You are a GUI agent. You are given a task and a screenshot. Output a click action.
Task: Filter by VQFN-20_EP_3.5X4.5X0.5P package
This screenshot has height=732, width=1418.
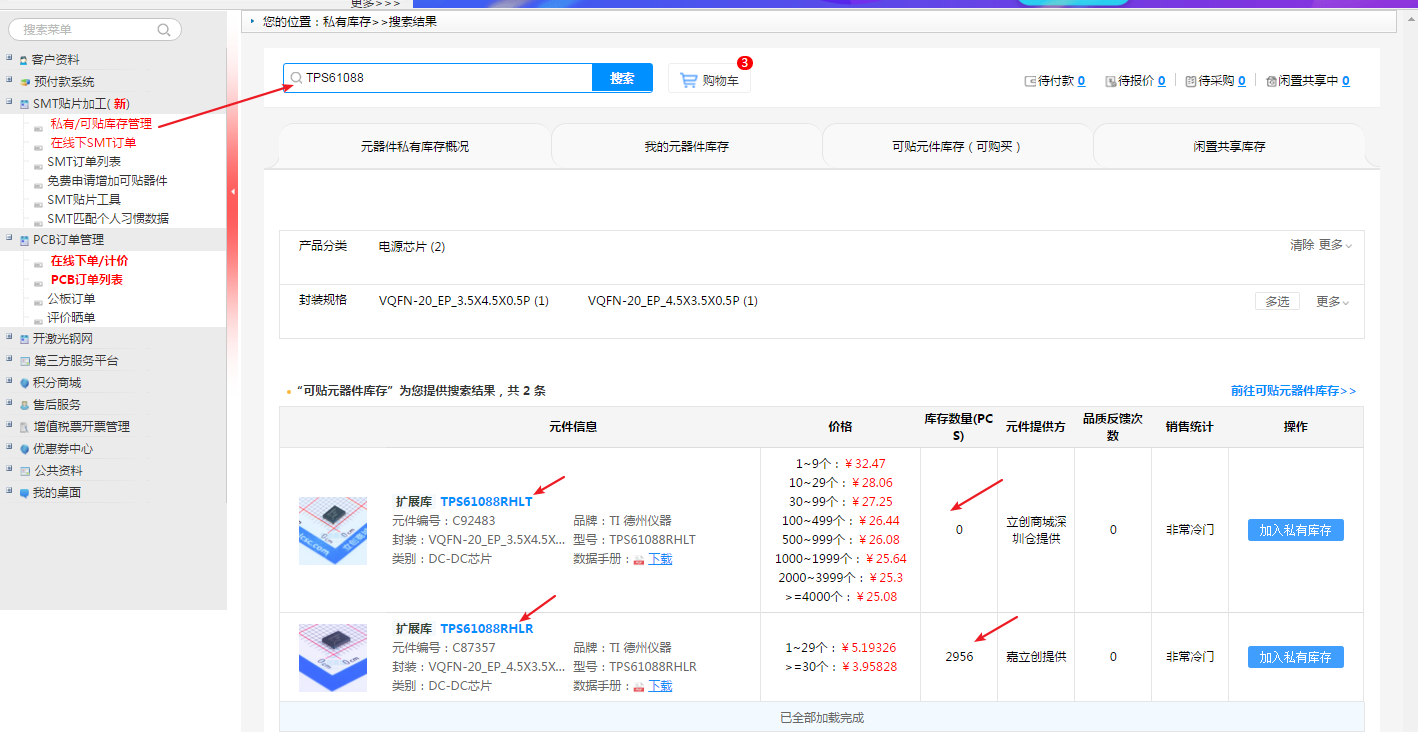[463, 301]
